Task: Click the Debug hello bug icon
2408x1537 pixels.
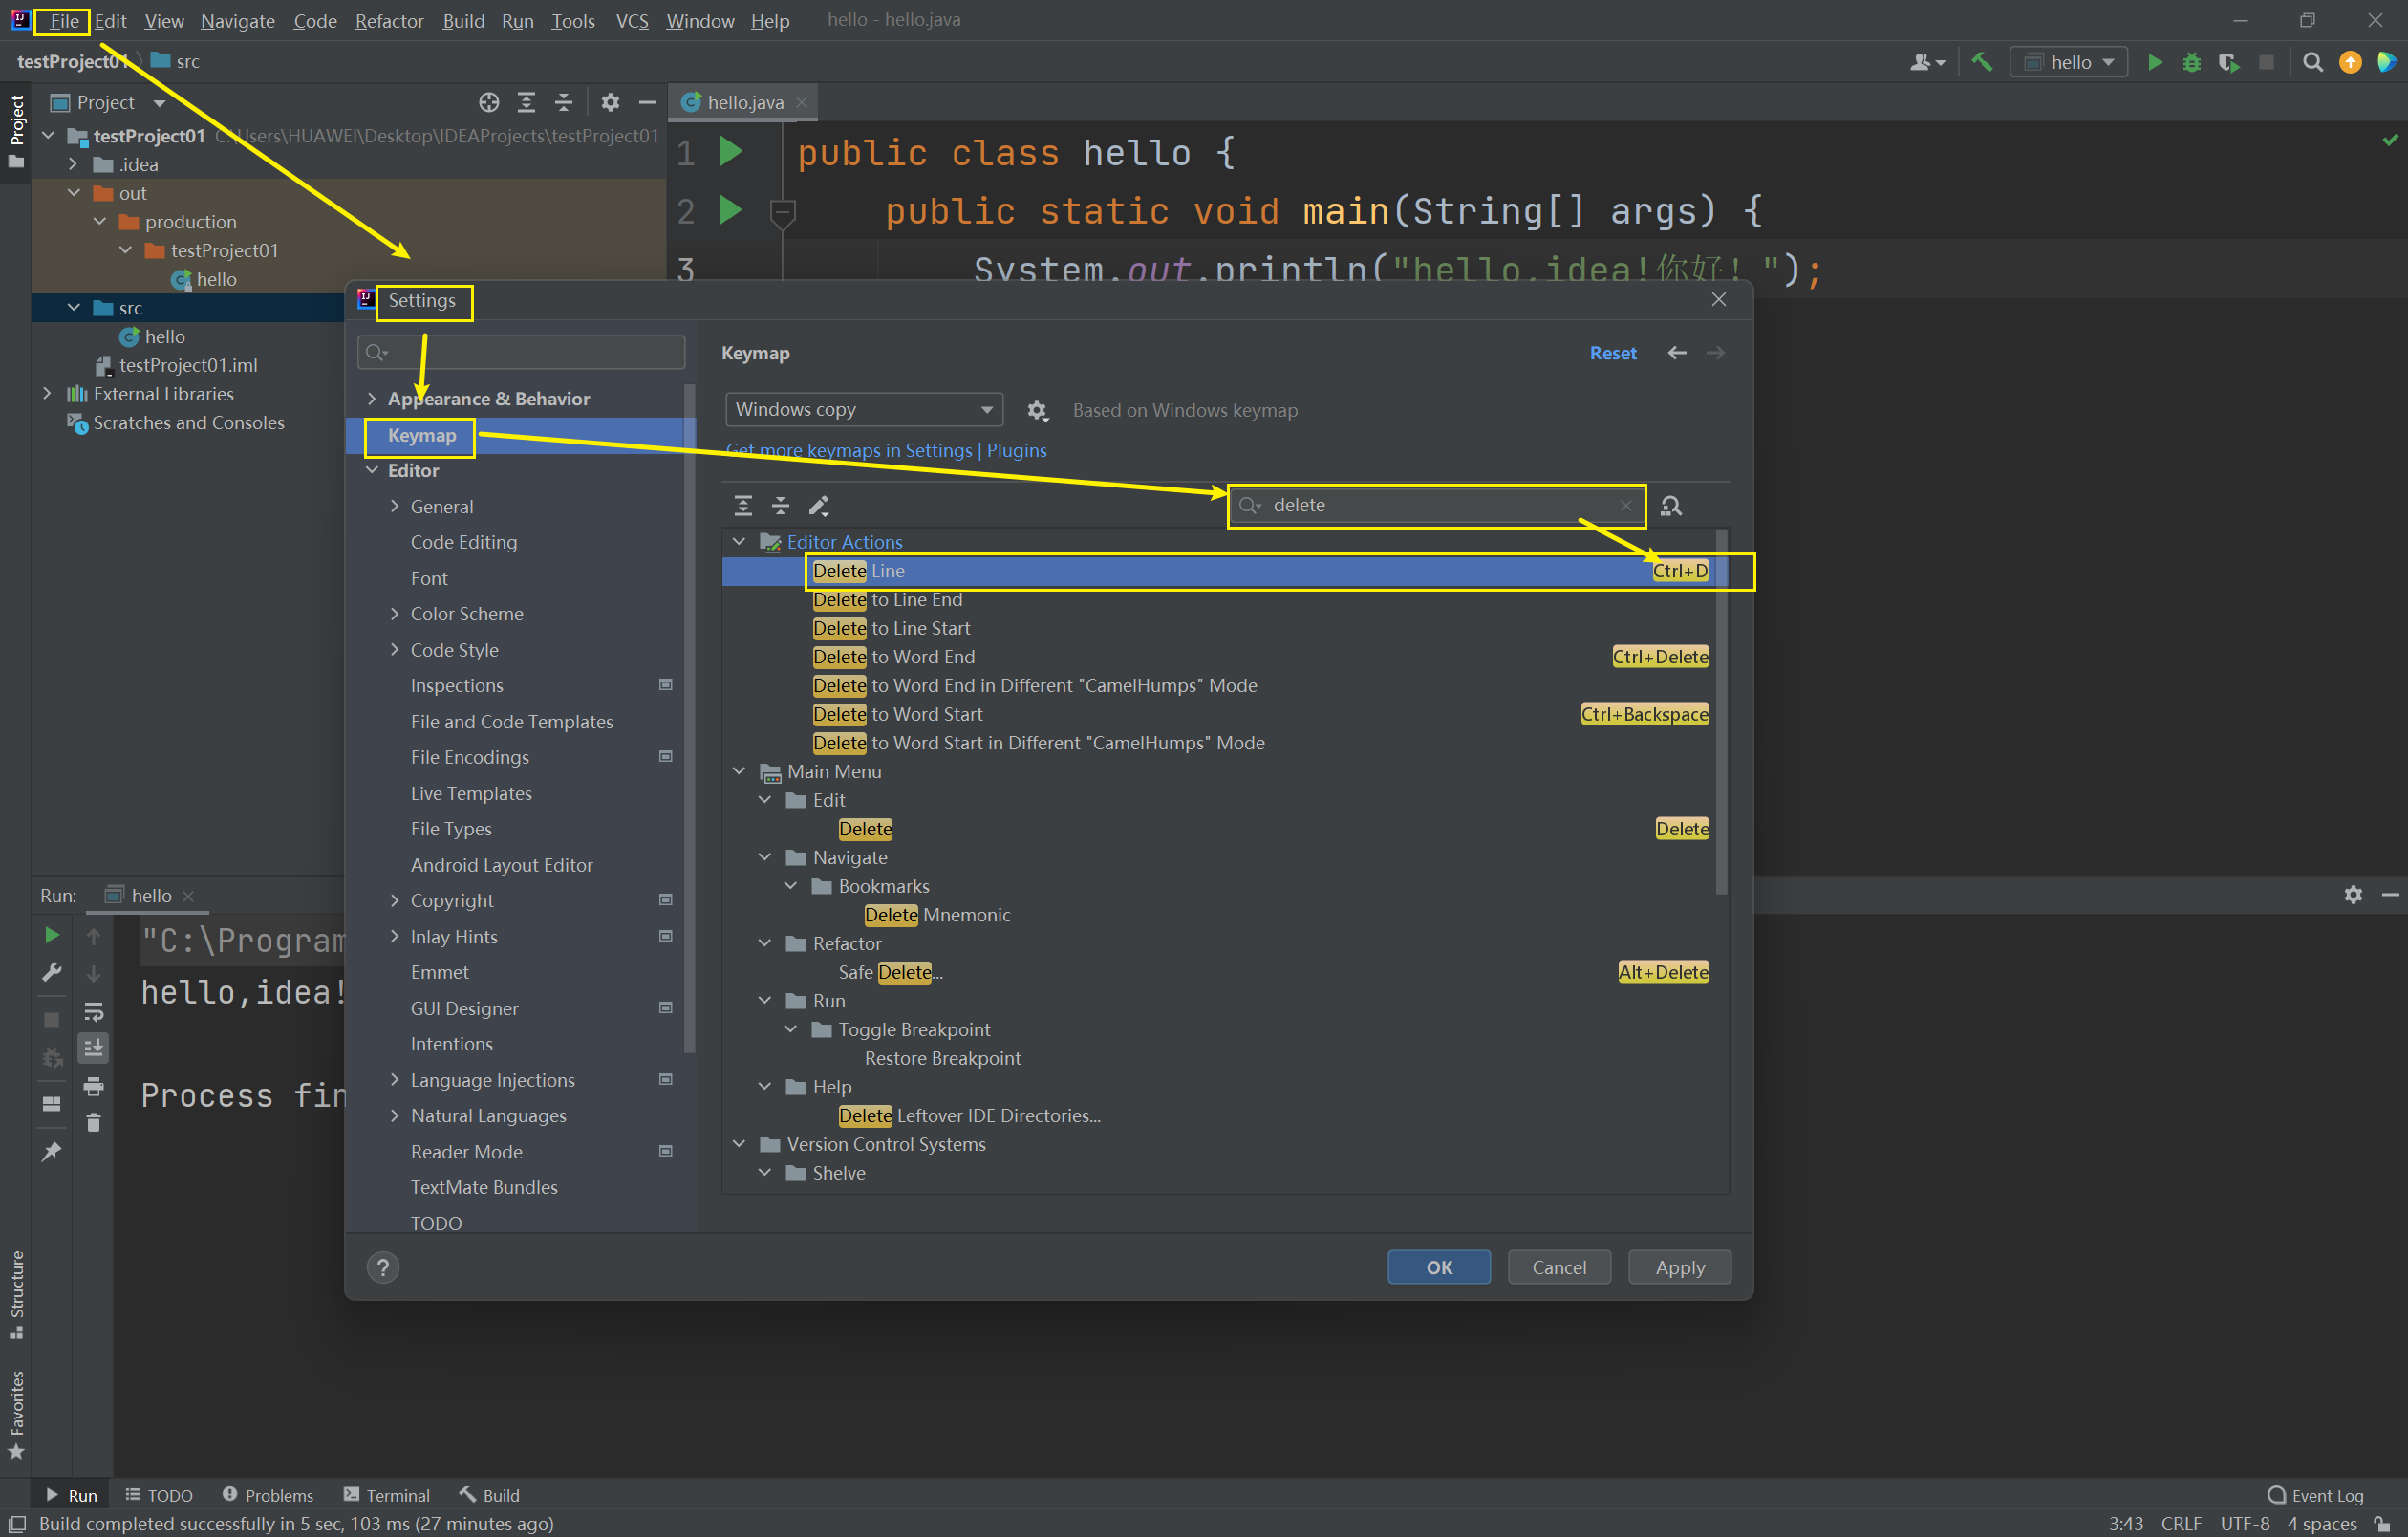Action: [x=2191, y=62]
